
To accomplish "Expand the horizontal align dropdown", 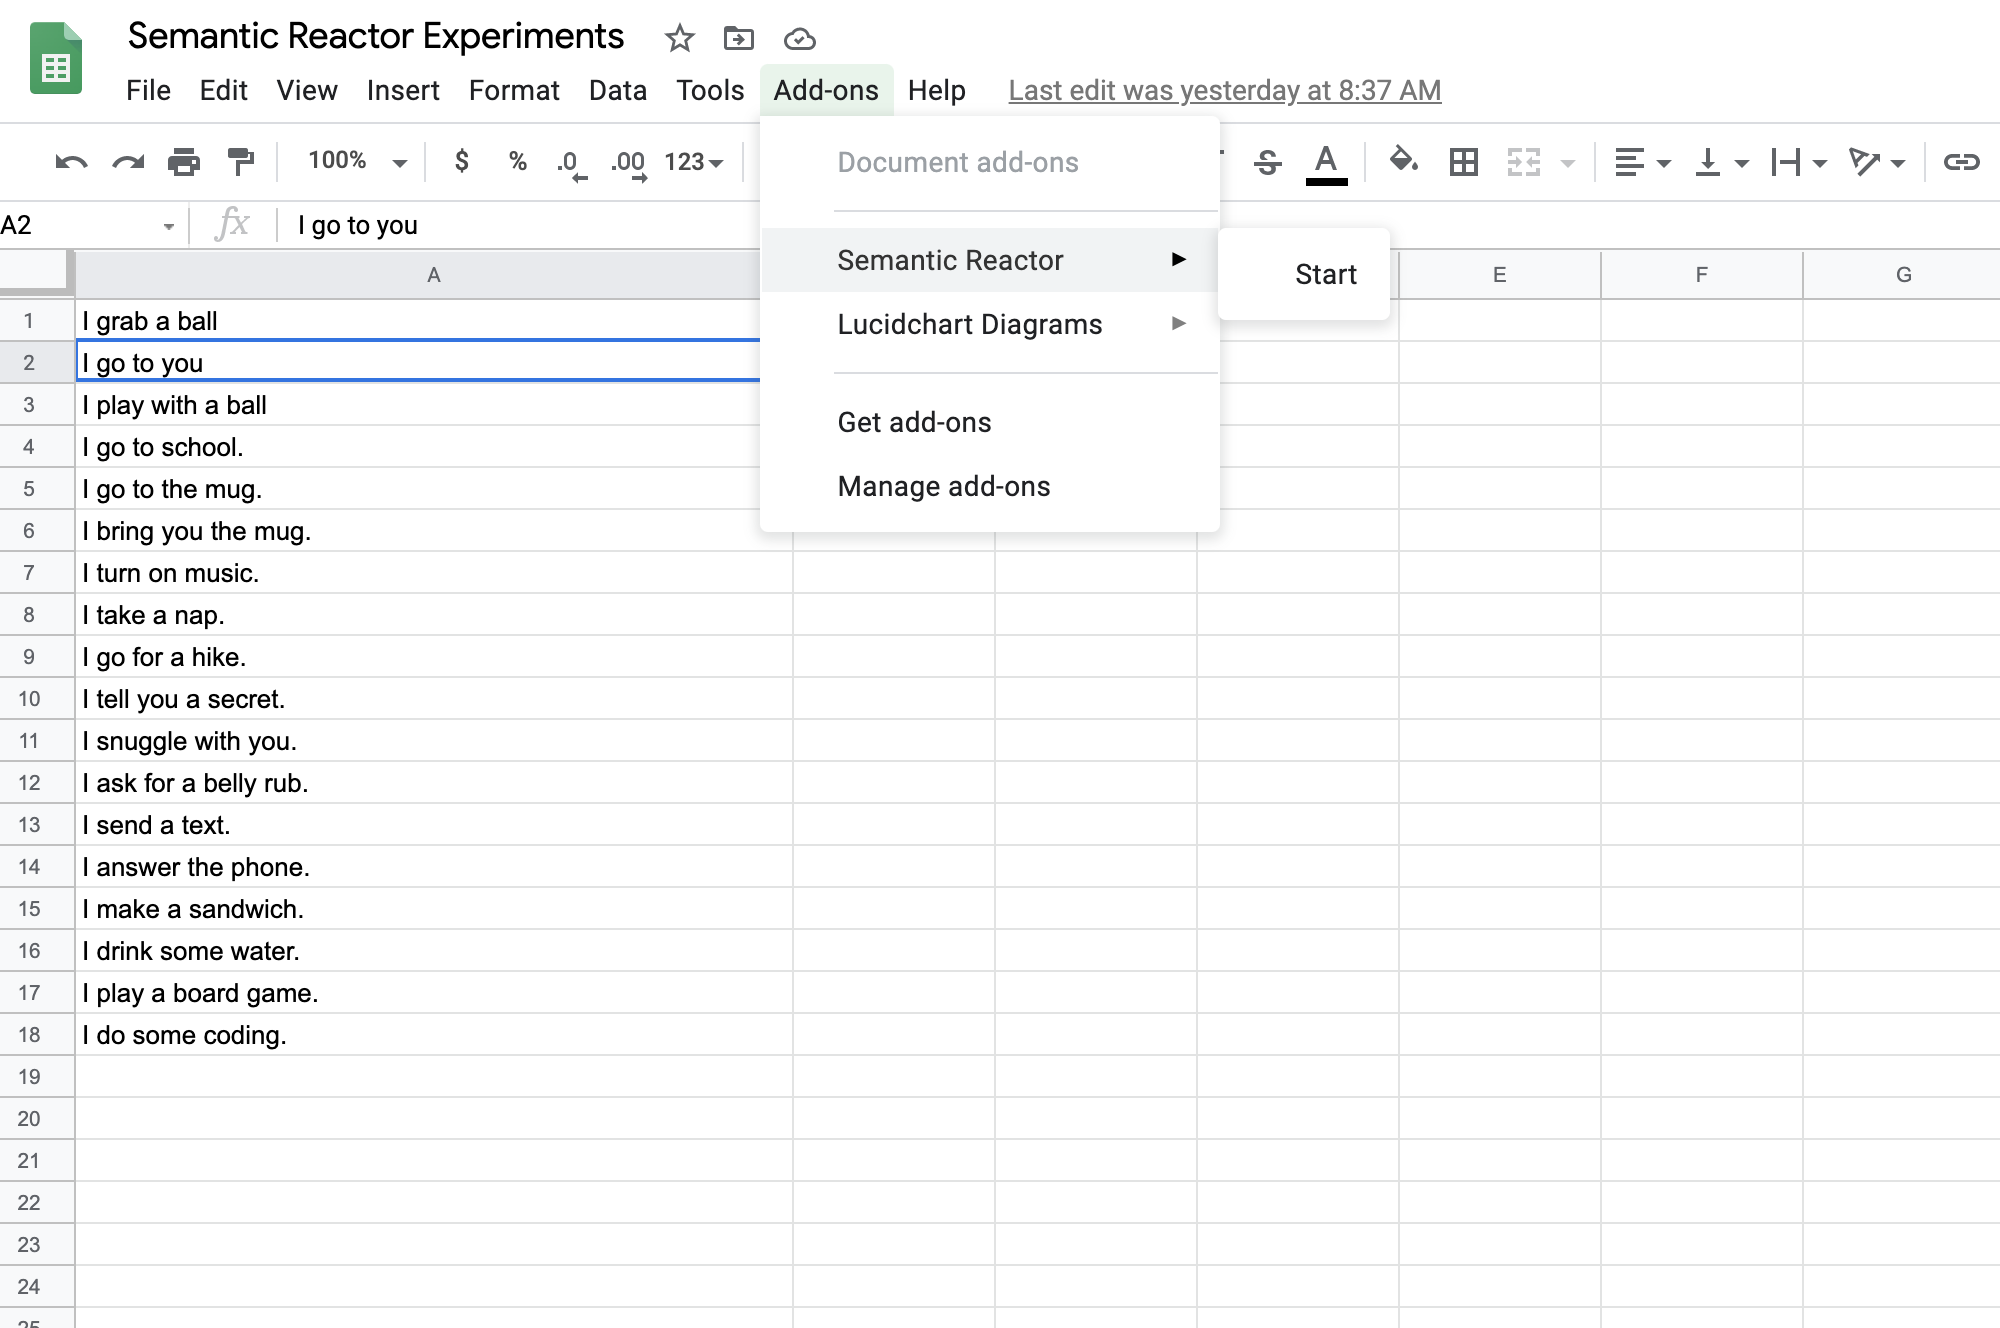I will [x=1663, y=161].
